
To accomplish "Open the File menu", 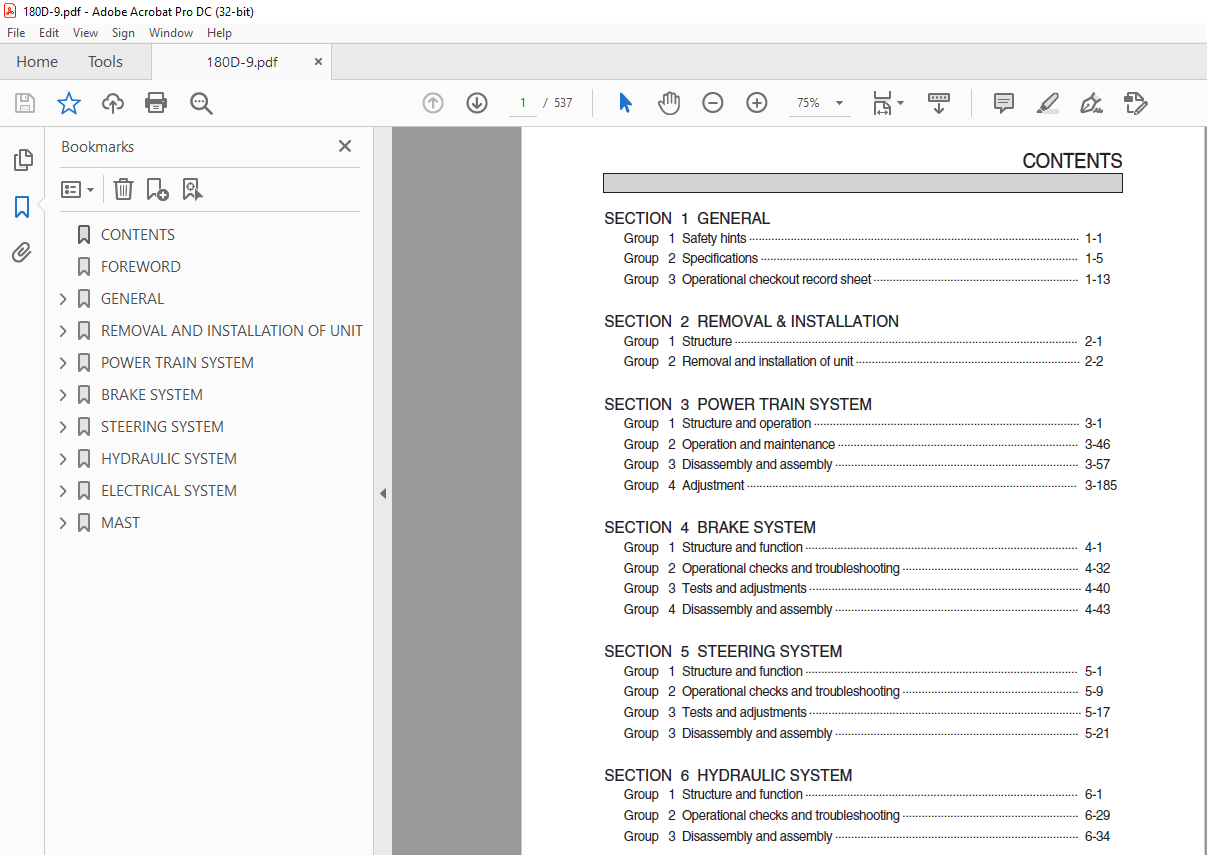I will [16, 33].
